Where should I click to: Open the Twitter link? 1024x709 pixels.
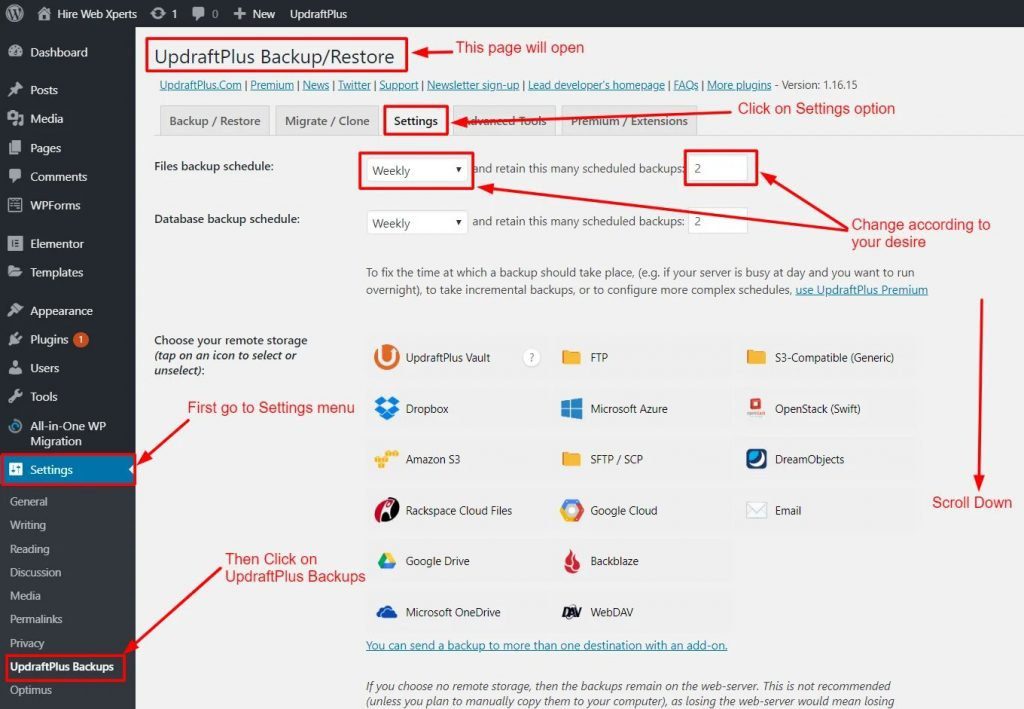[354, 85]
